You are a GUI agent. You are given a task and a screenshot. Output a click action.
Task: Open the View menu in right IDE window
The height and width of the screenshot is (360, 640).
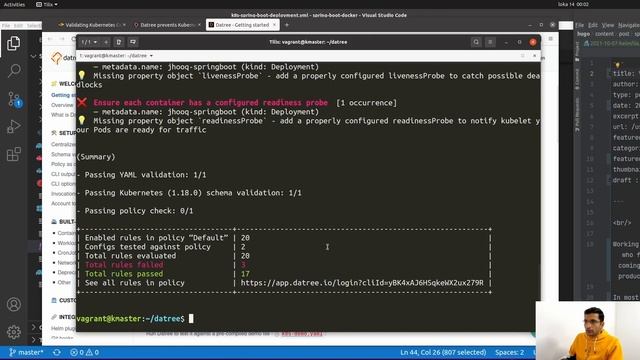608,25
